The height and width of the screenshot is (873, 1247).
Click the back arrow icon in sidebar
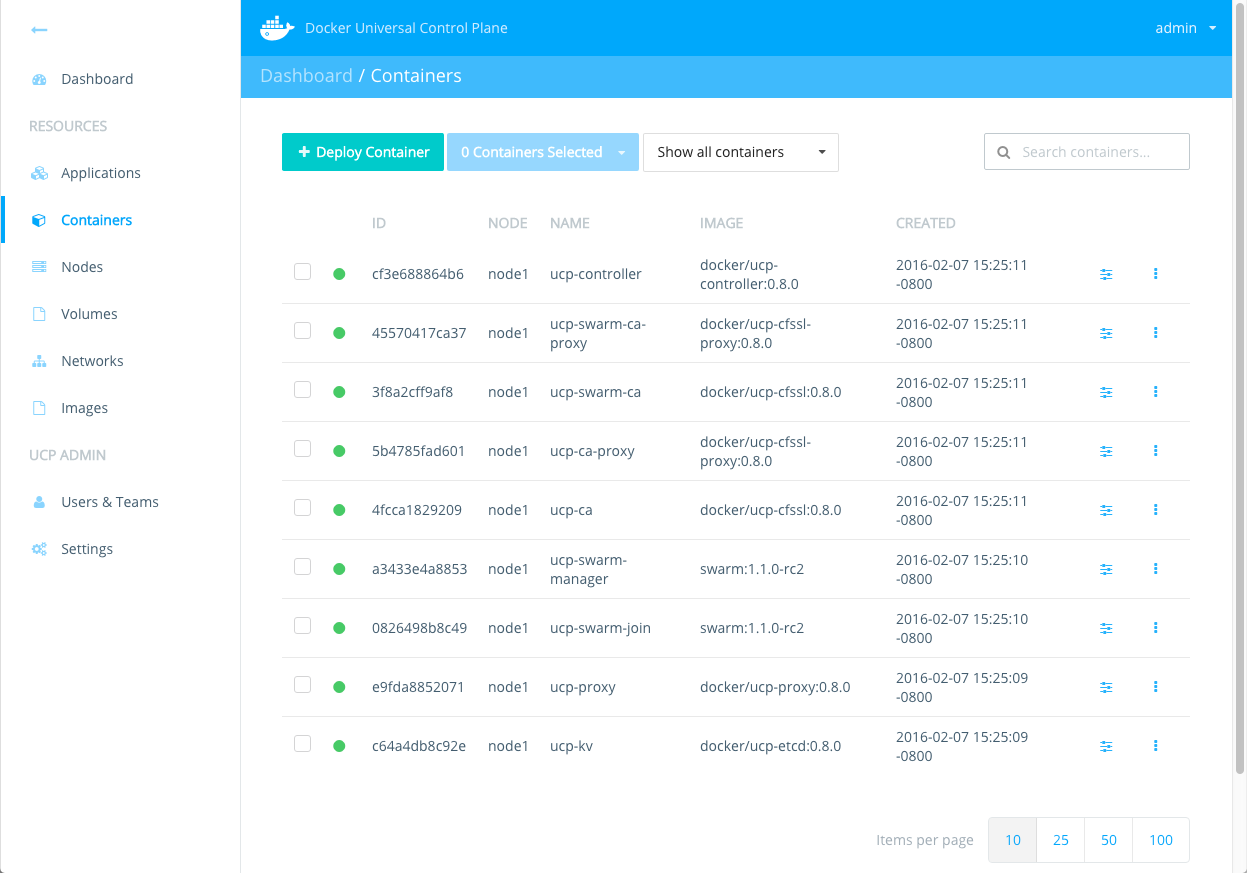(x=39, y=30)
